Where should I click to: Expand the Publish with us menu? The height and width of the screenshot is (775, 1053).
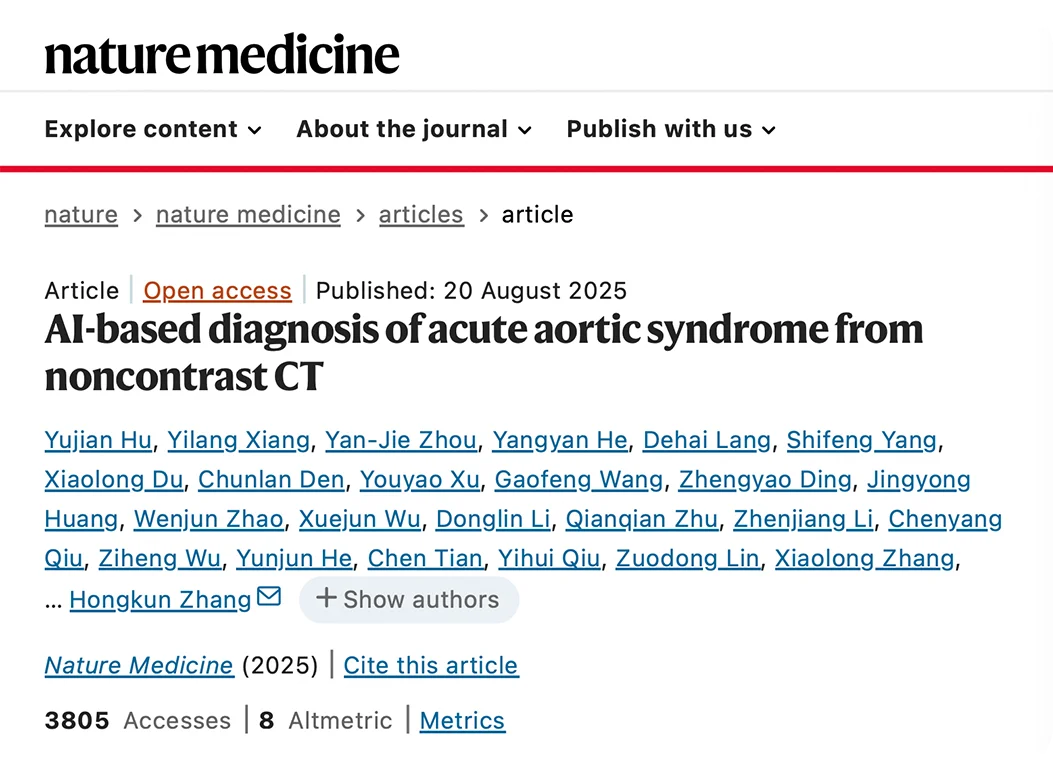671,129
